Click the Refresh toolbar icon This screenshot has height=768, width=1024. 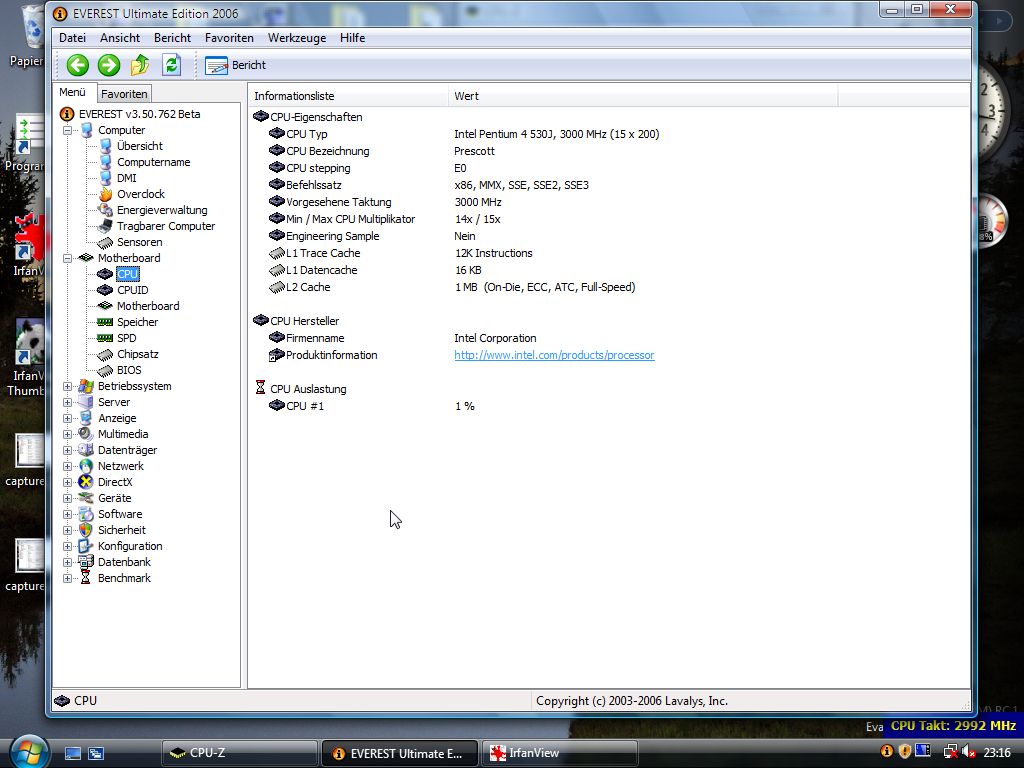(x=171, y=65)
